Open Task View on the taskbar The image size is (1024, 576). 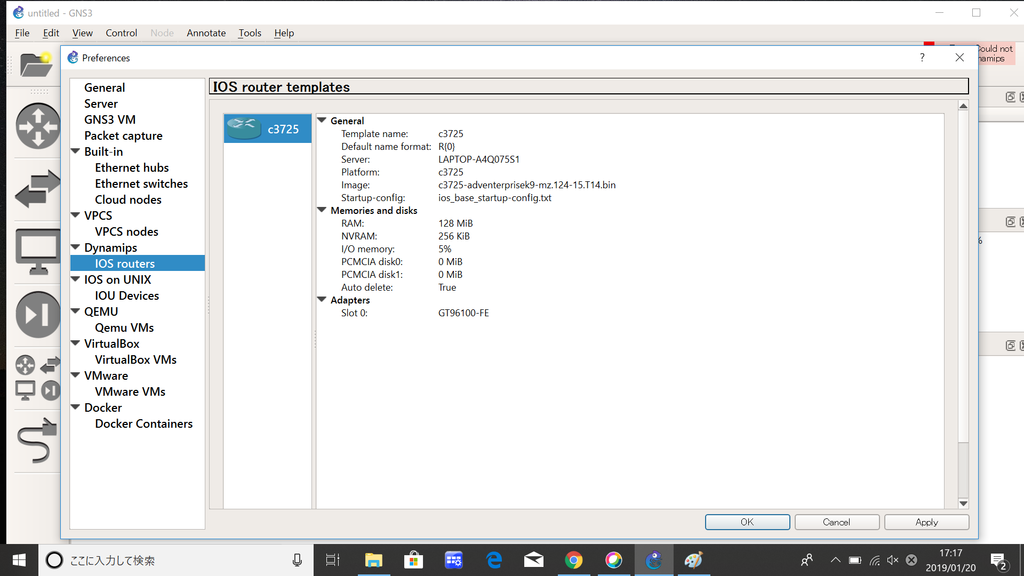(x=332, y=560)
